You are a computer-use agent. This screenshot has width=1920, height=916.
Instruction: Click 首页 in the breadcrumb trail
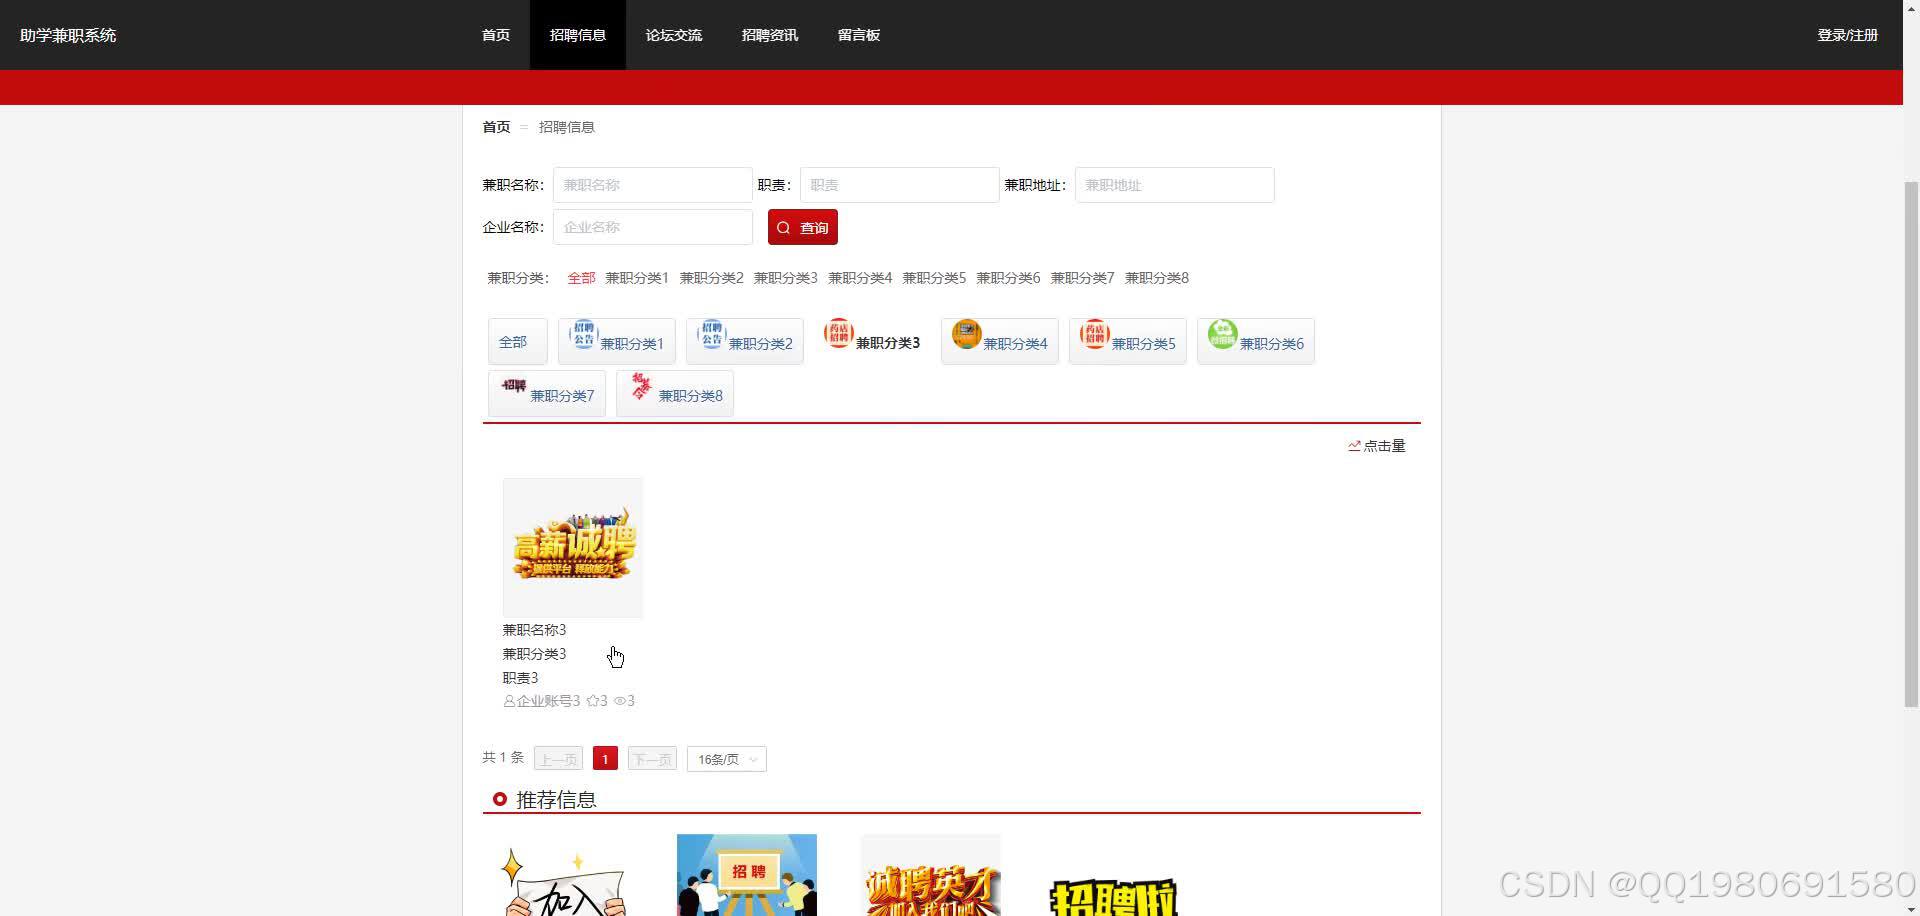point(495,127)
